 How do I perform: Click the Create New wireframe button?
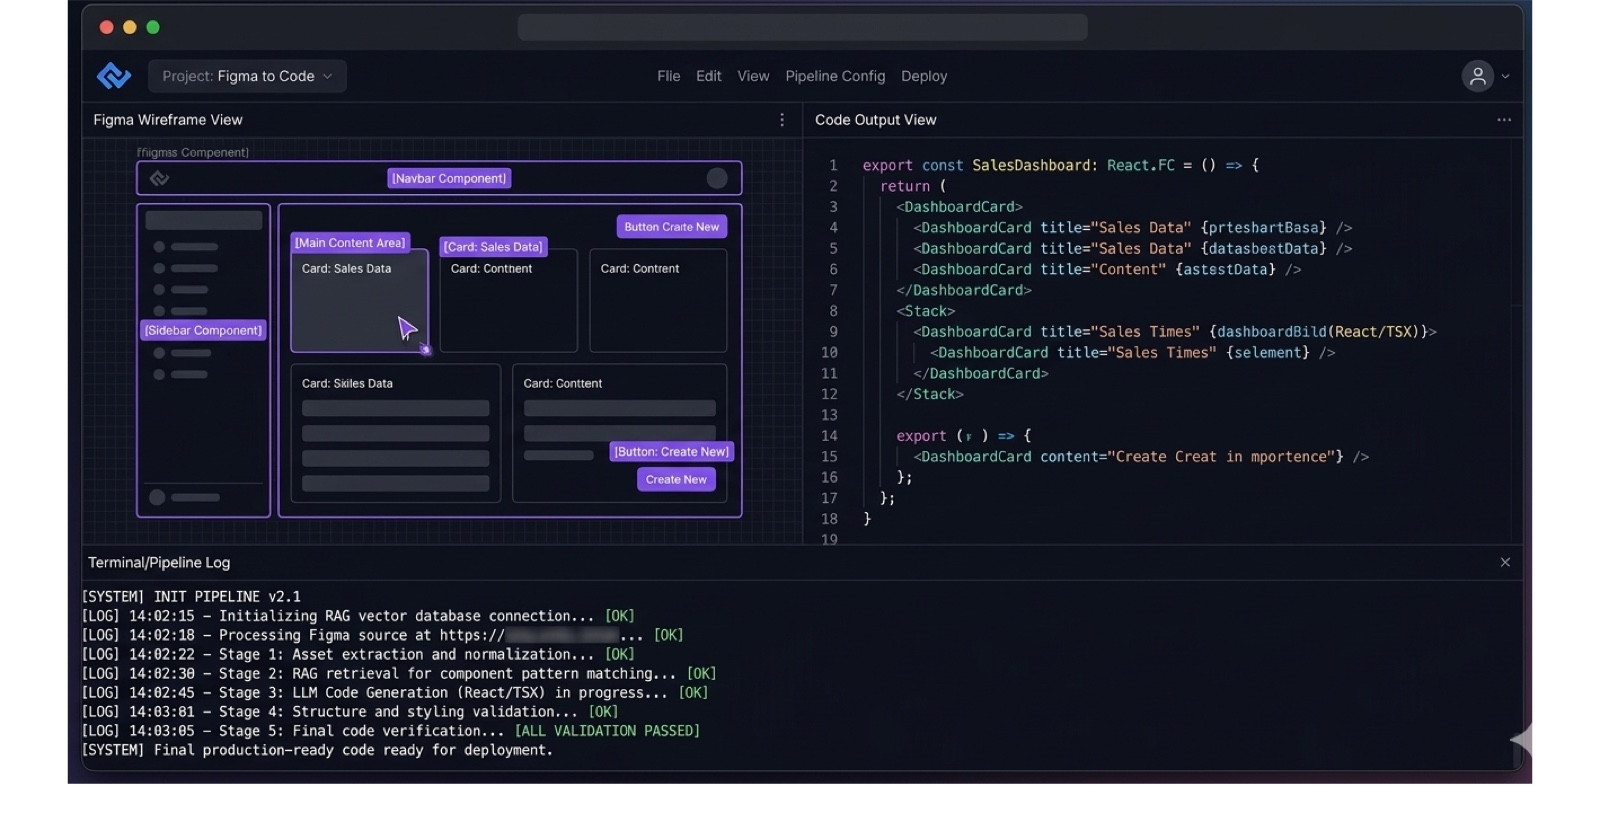[x=676, y=479]
